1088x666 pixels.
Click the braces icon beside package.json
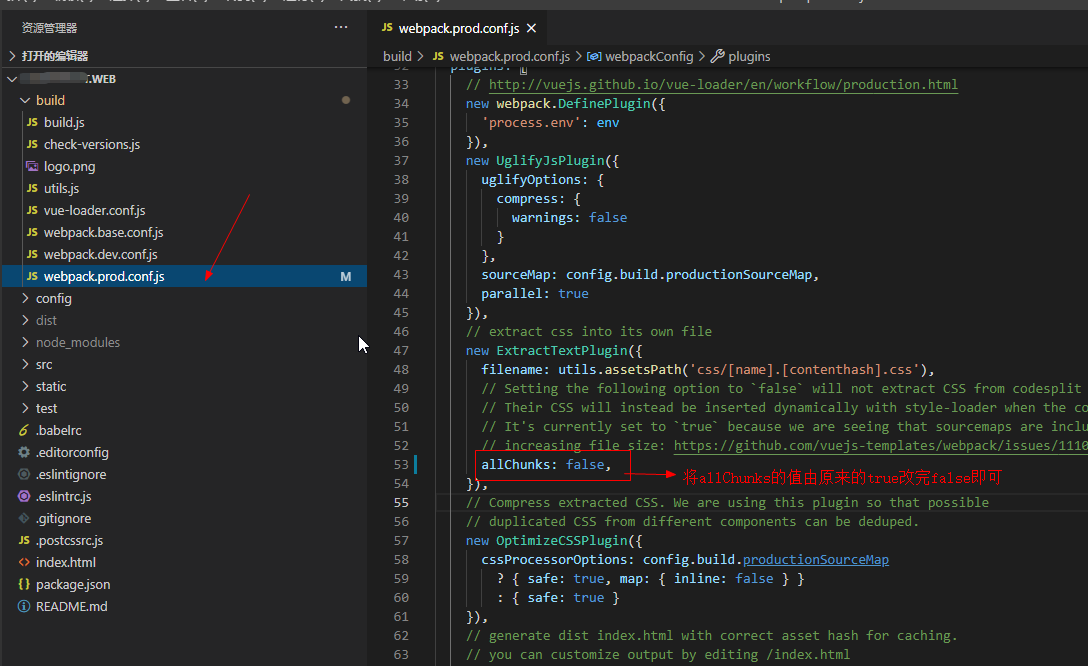coord(24,584)
